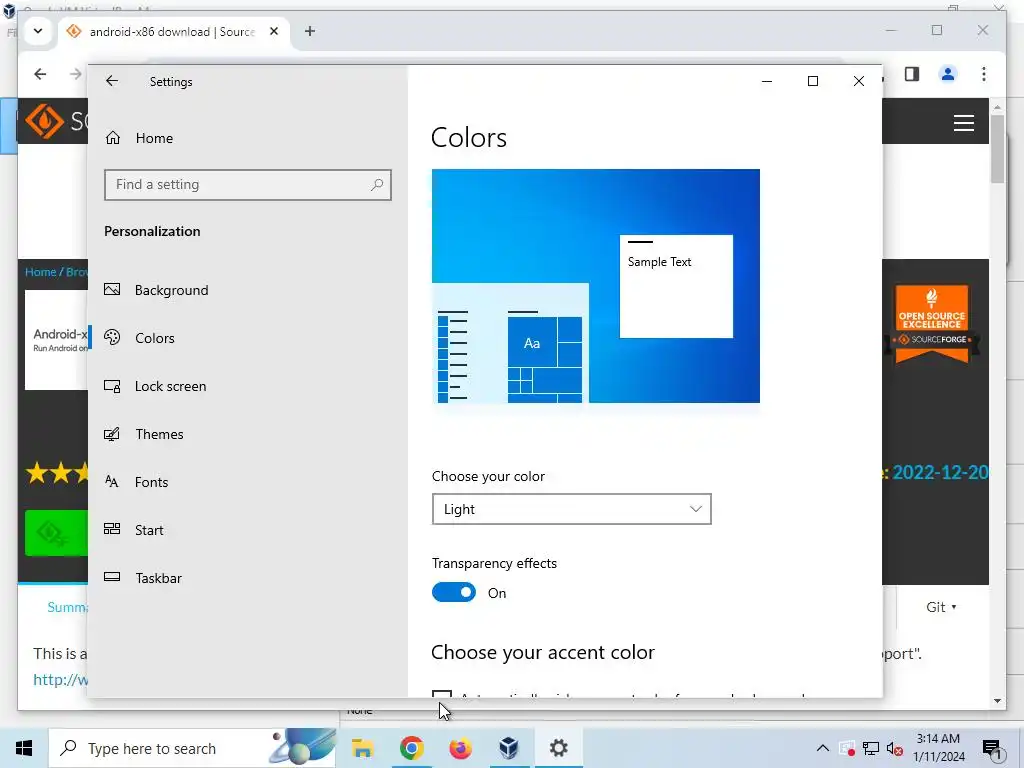This screenshot has height=768, width=1024.
Task: Open Chrome profile avatar
Action: pyautogui.click(x=948, y=74)
